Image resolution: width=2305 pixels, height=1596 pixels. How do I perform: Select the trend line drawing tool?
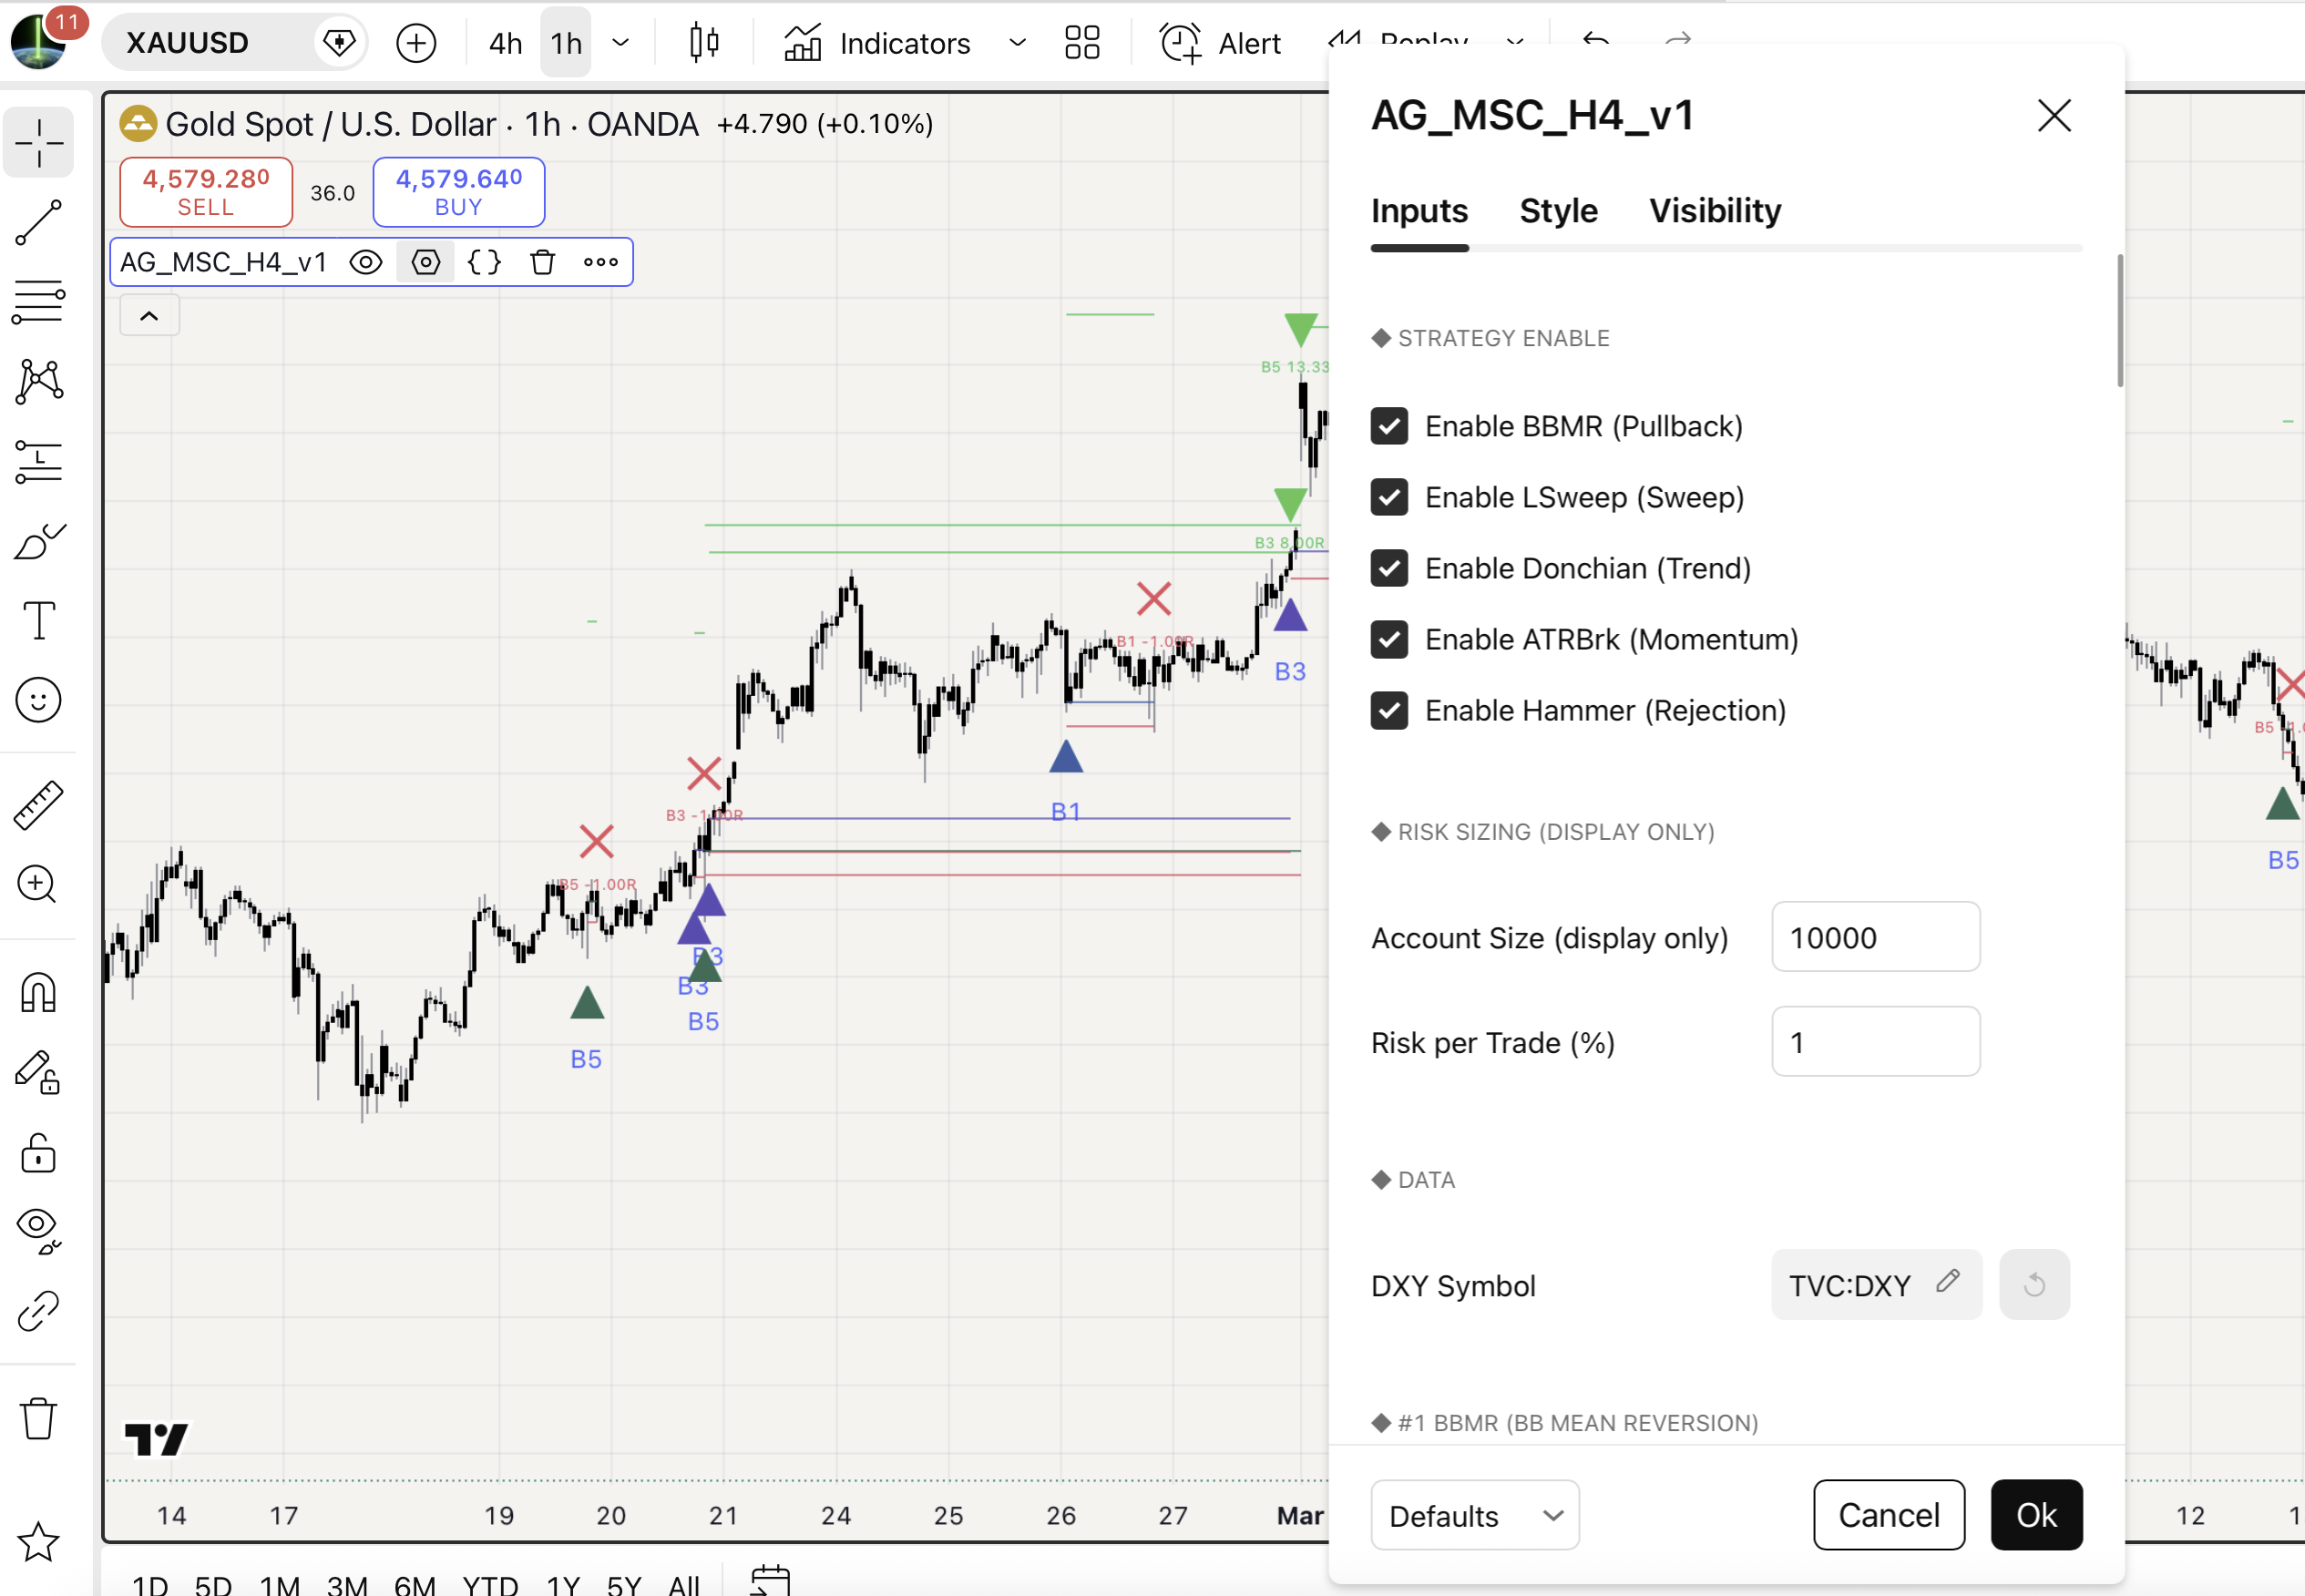coord(38,222)
